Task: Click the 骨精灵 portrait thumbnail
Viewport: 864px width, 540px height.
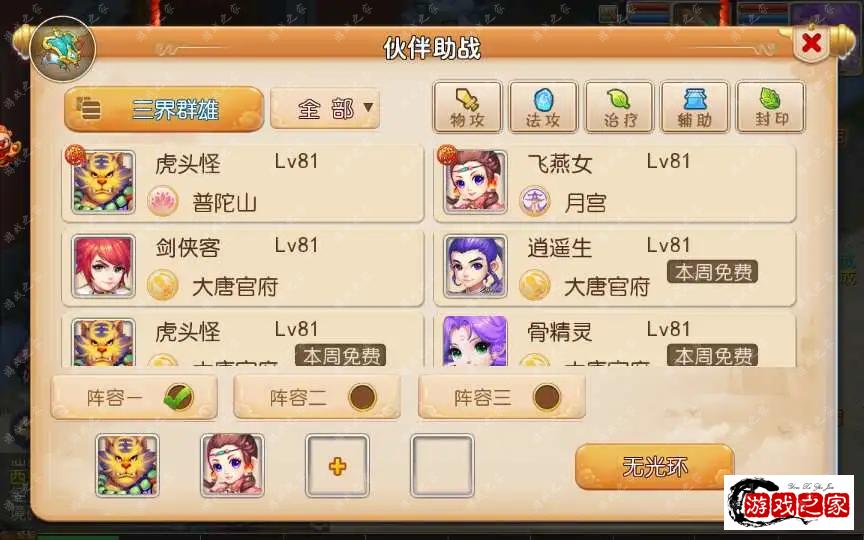Action: click(x=475, y=341)
